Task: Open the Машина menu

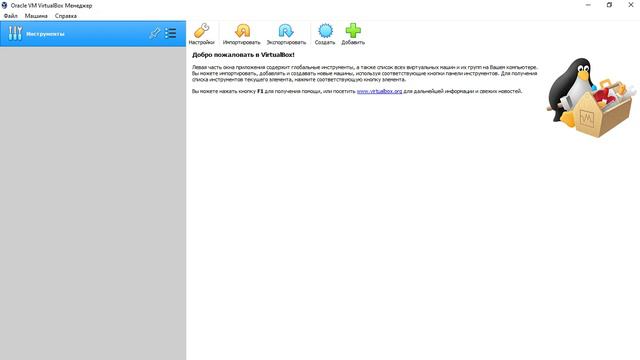Action: (x=36, y=16)
